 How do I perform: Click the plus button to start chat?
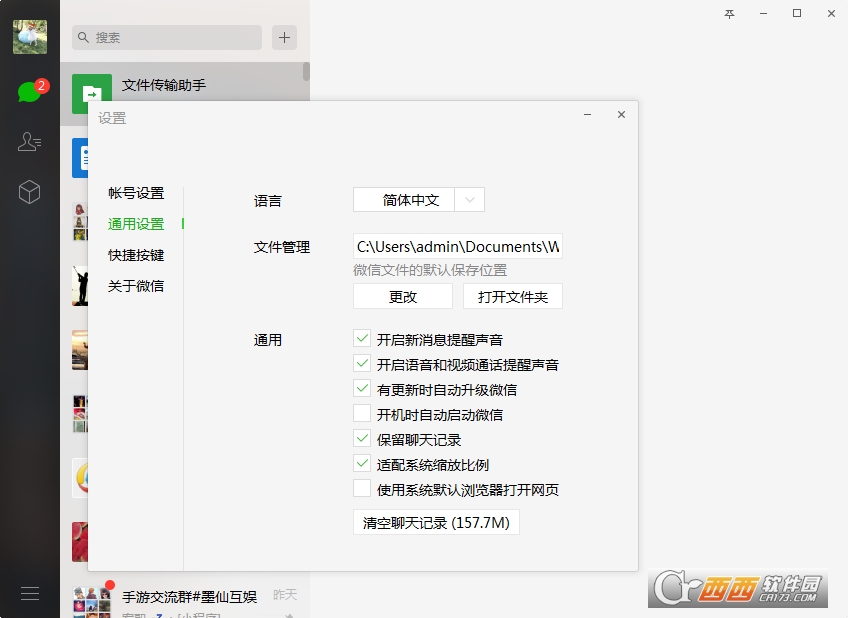click(x=284, y=37)
